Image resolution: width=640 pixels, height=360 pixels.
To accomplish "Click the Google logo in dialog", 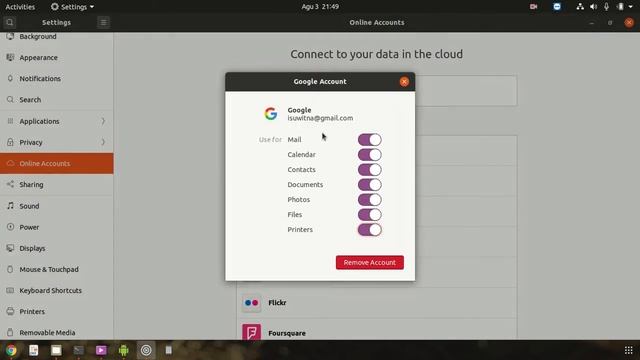I will tap(271, 113).
